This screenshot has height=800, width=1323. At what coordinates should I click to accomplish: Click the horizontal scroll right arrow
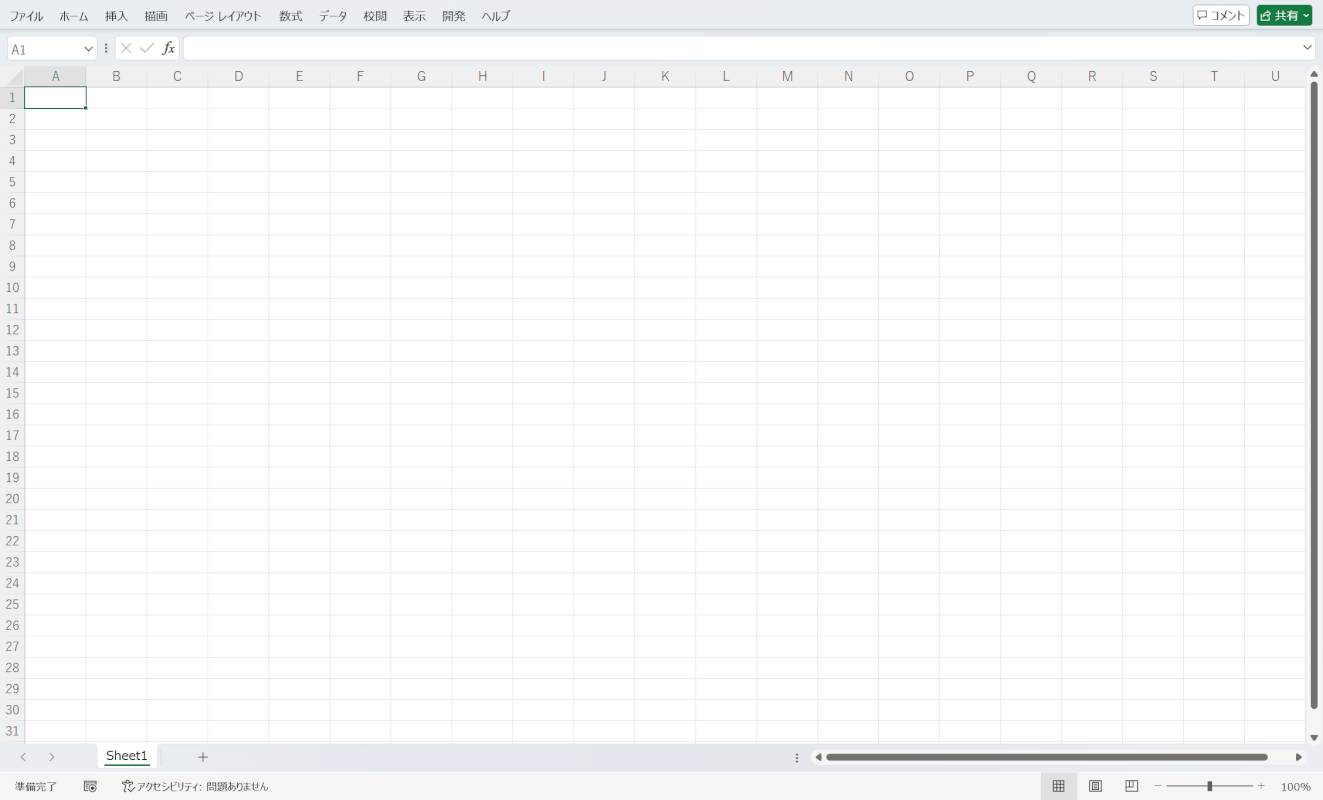1299,757
